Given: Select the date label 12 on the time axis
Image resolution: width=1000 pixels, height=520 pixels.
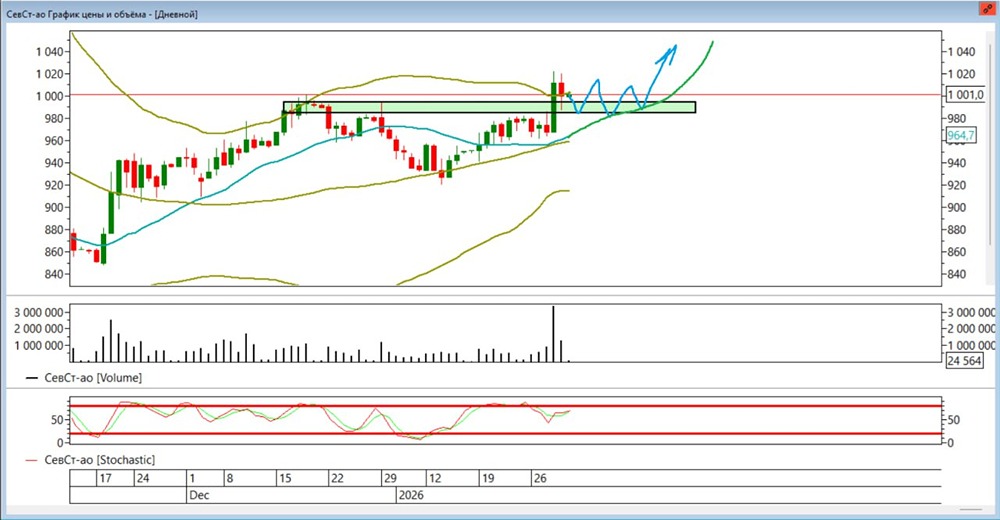Looking at the screenshot, I should pyautogui.click(x=434, y=478).
